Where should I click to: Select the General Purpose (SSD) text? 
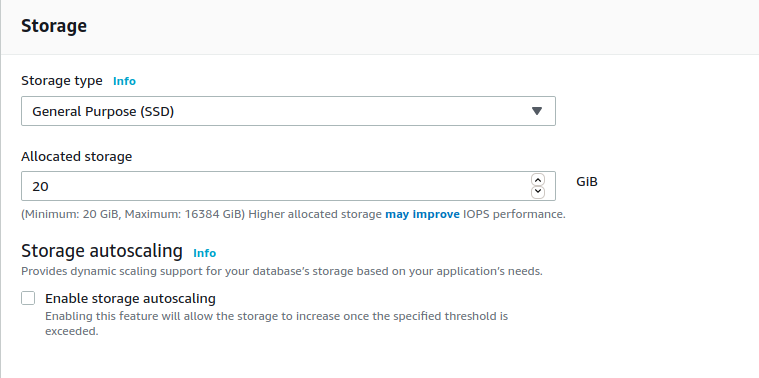click(x=103, y=111)
